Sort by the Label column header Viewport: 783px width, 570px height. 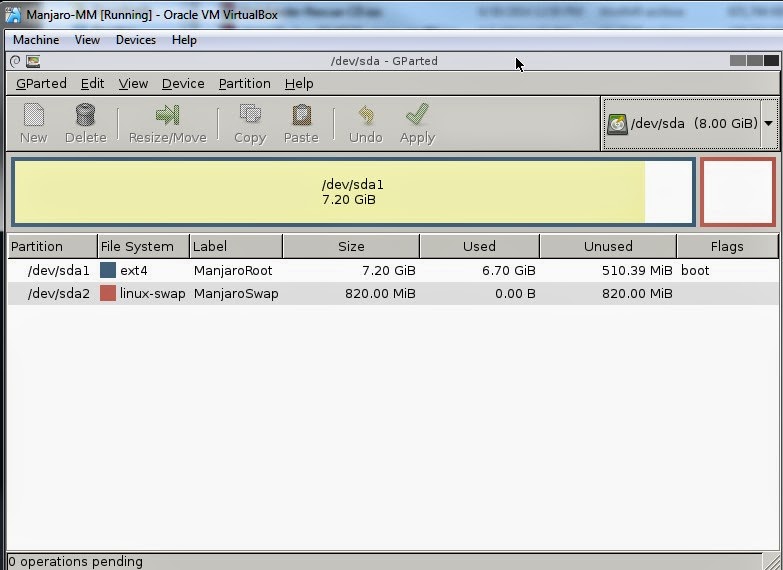click(x=236, y=246)
